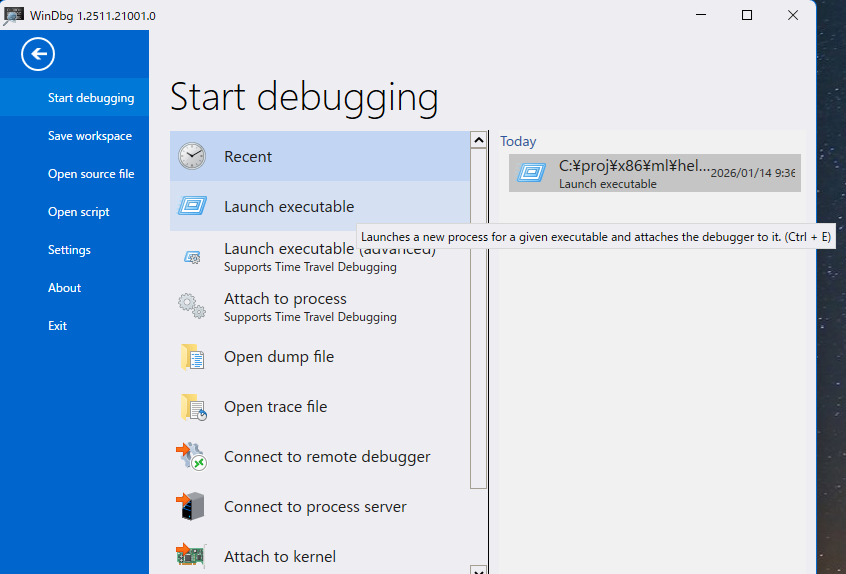846x574 pixels.
Task: Click the Open dump file folder icon
Action: [192, 357]
